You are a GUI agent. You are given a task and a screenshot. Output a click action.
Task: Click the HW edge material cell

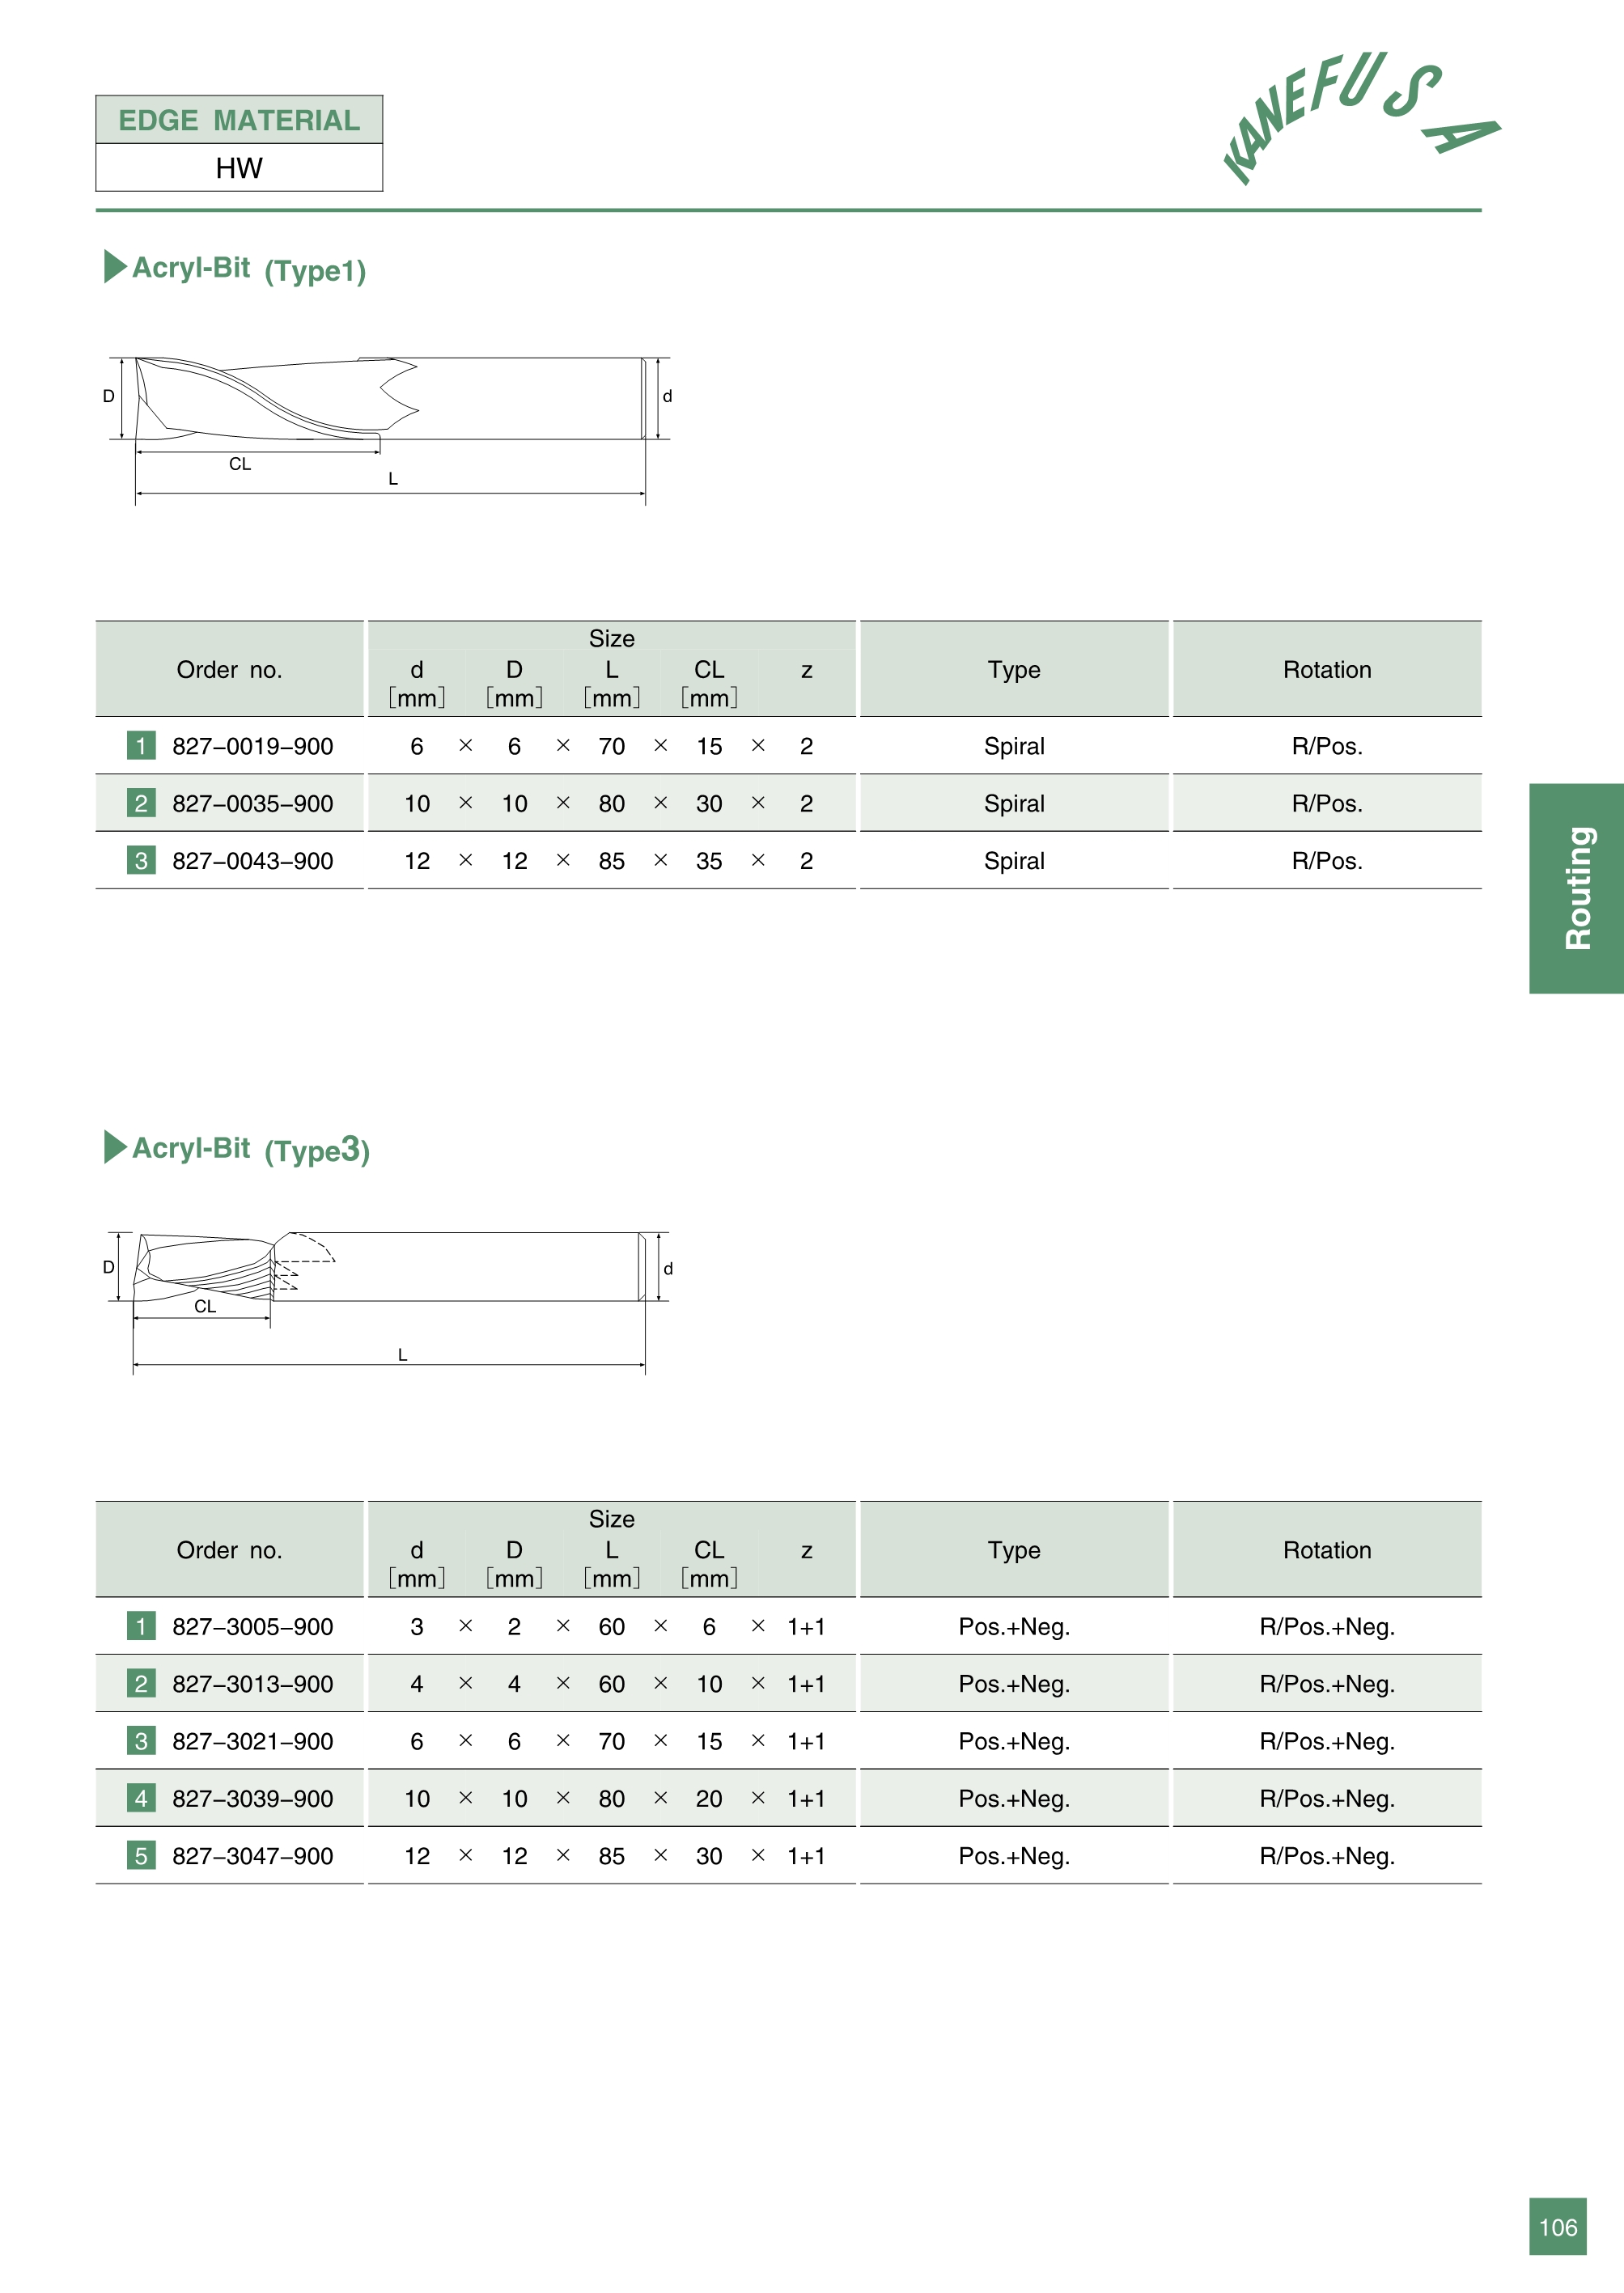[x=239, y=168]
